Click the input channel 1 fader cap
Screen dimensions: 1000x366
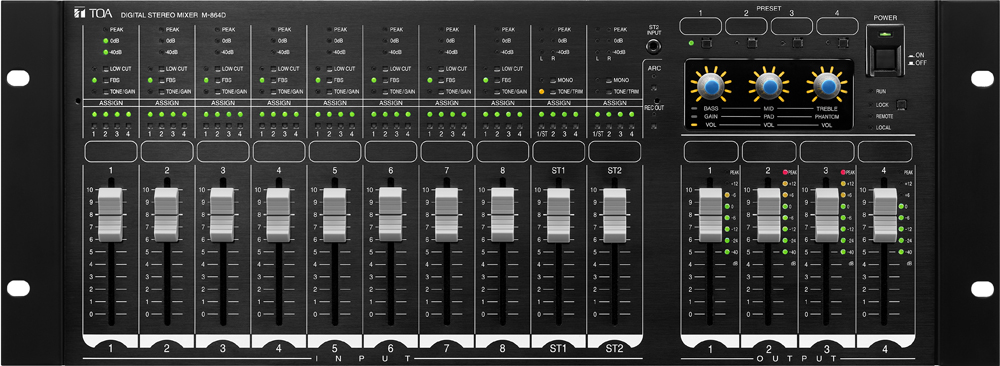[110, 215]
